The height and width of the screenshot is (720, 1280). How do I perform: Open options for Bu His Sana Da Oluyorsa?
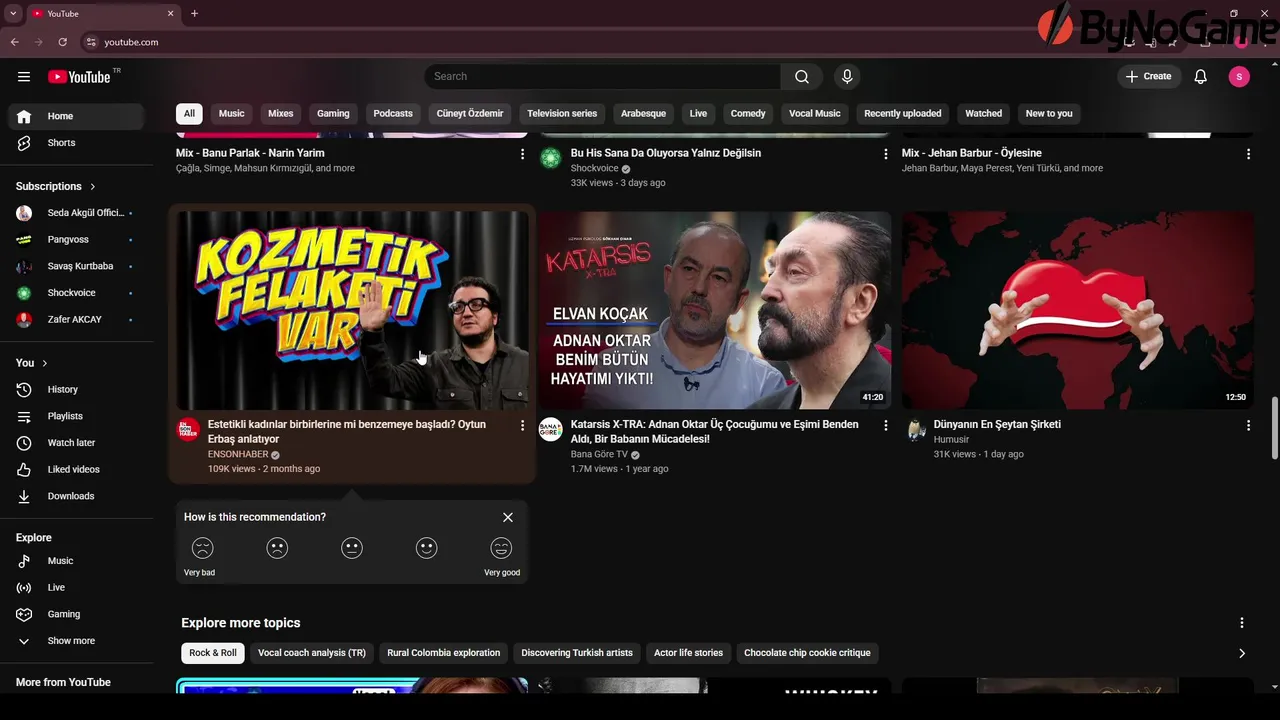pos(885,154)
